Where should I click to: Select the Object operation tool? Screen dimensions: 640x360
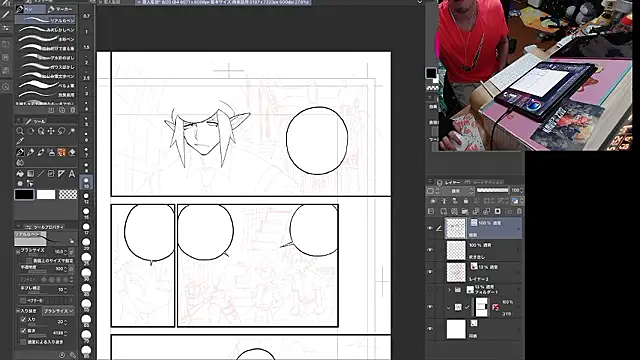(41, 131)
